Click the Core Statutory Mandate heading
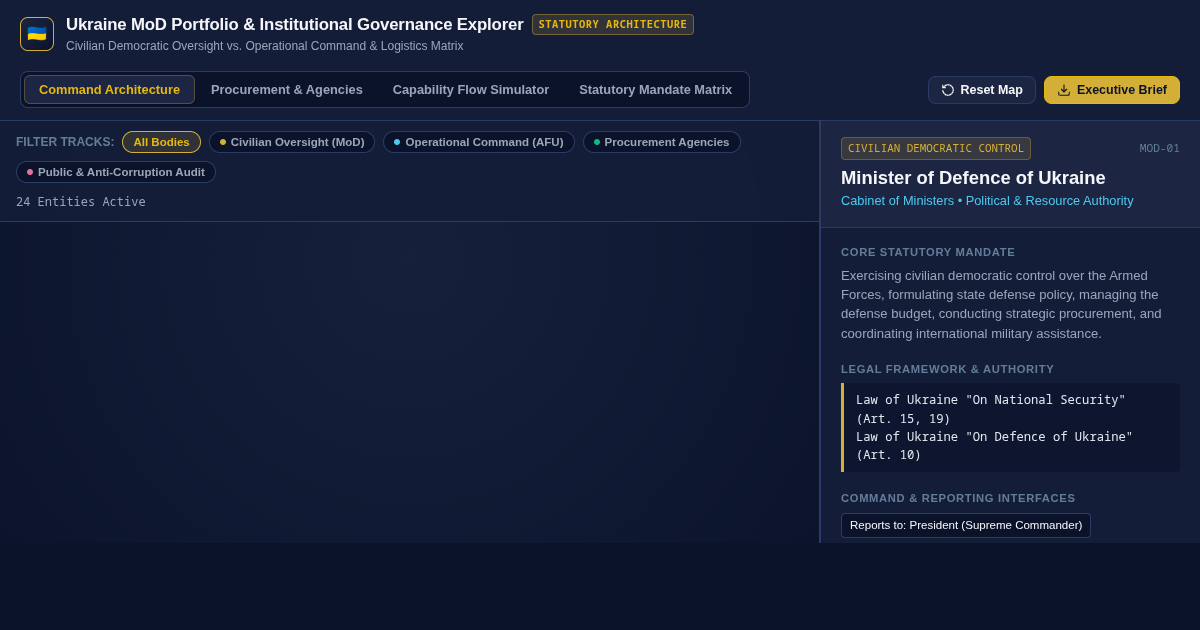The width and height of the screenshot is (1200, 630). [928, 252]
